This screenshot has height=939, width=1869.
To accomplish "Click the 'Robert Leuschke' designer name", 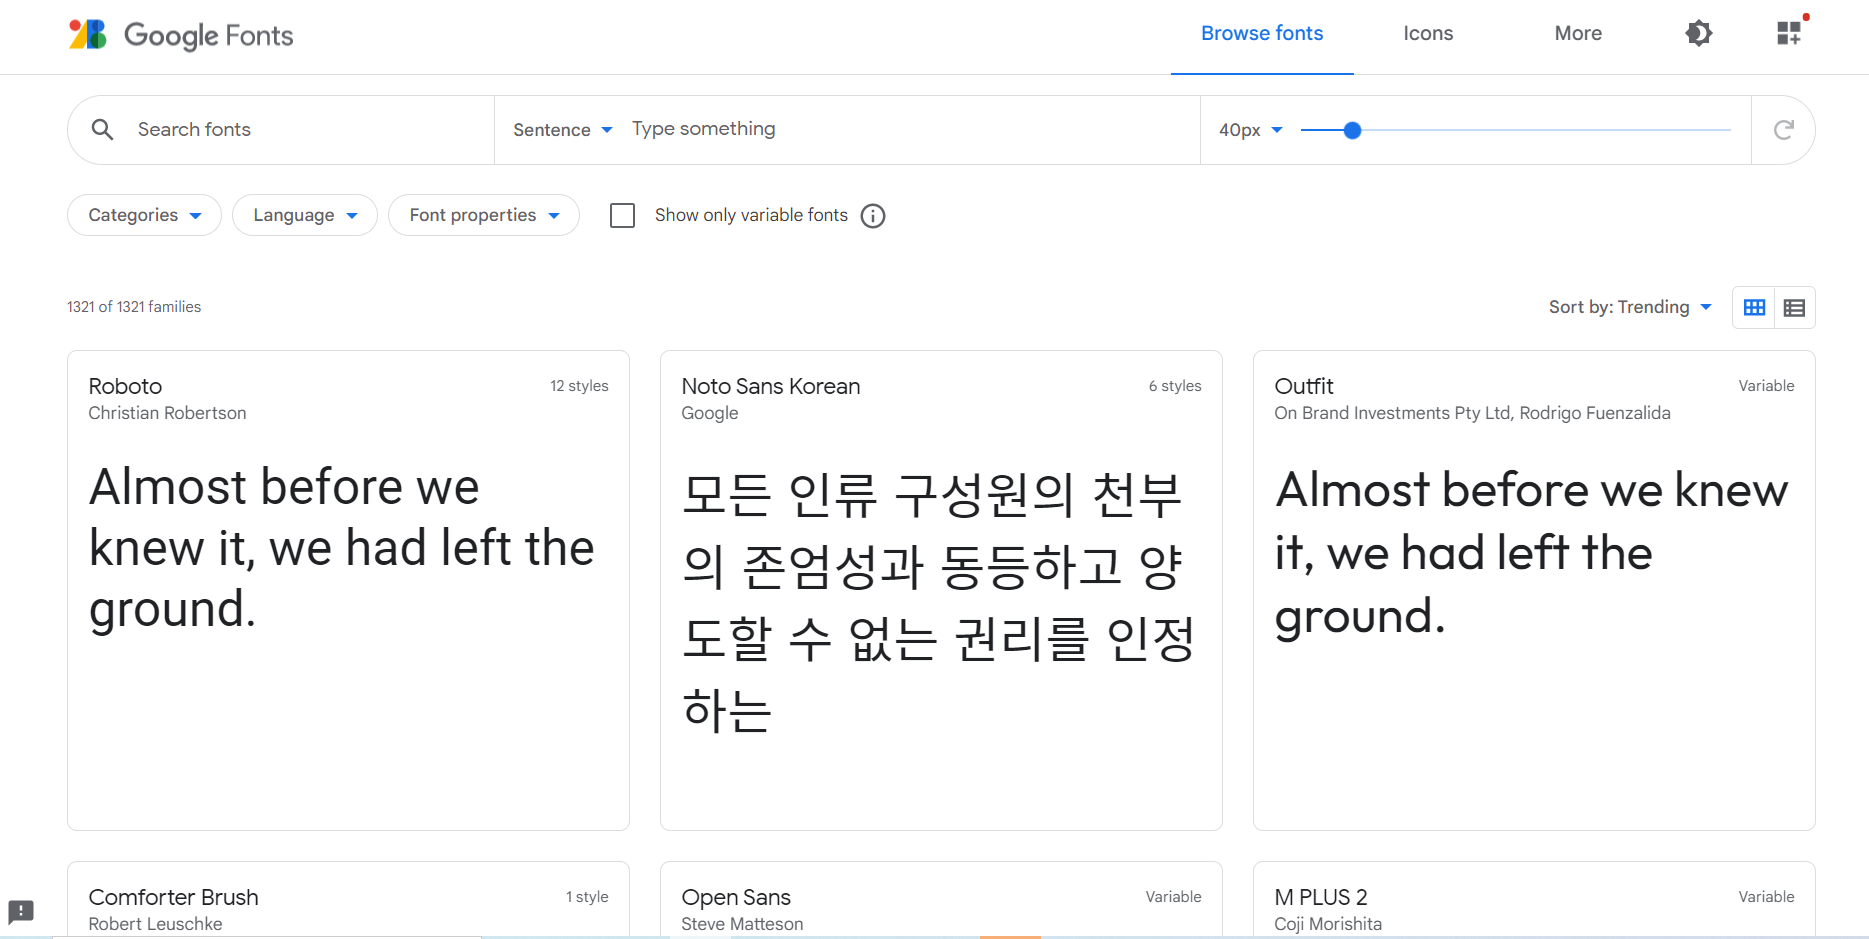I will 155,924.
